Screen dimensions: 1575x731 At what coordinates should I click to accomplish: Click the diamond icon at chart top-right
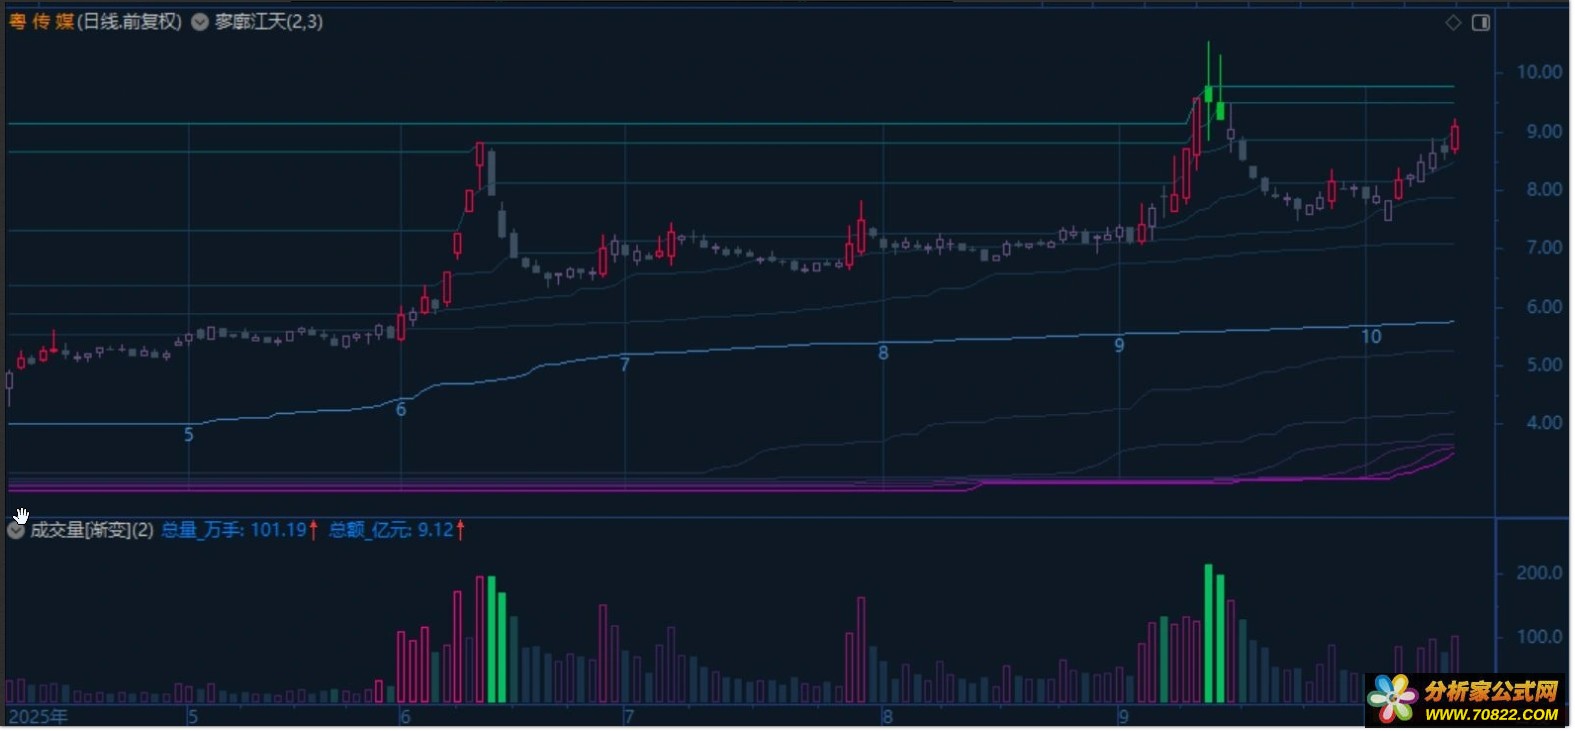[1453, 22]
